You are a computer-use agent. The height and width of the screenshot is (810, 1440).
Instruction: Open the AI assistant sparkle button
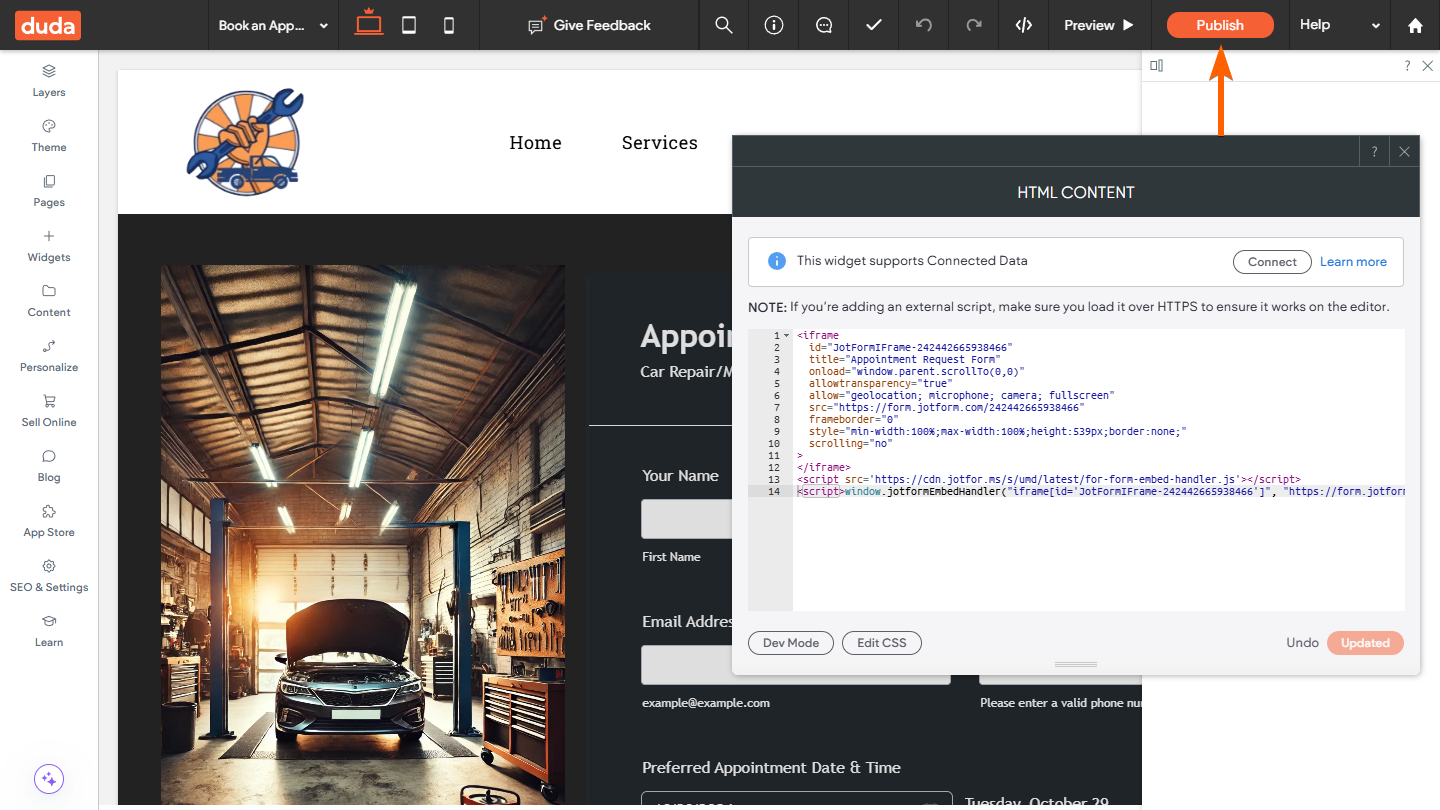coord(49,779)
